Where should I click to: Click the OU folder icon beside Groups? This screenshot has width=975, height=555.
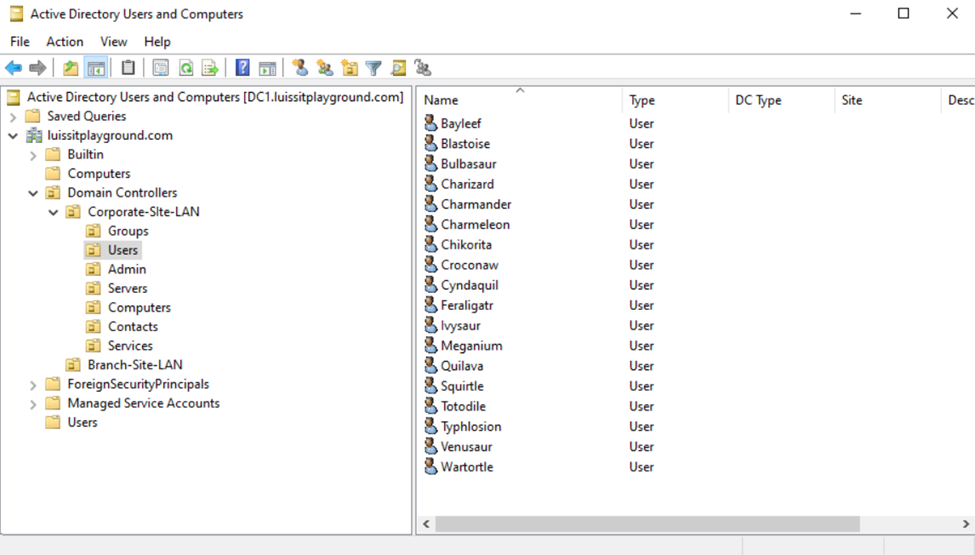[93, 231]
